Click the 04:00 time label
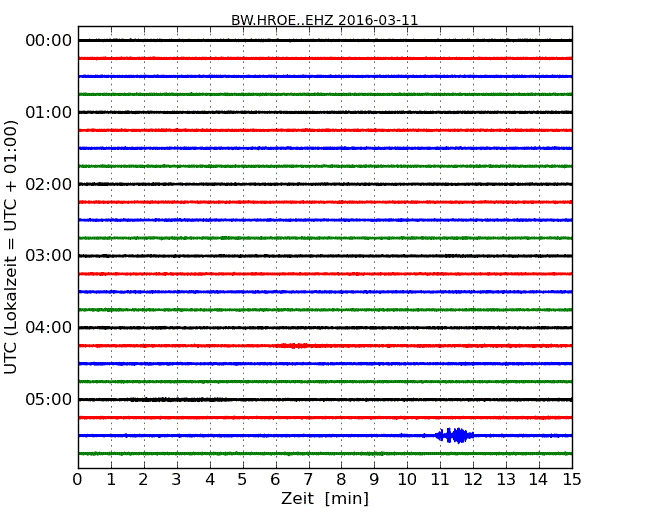Viewport: 650px width, 520px height. tap(49, 328)
